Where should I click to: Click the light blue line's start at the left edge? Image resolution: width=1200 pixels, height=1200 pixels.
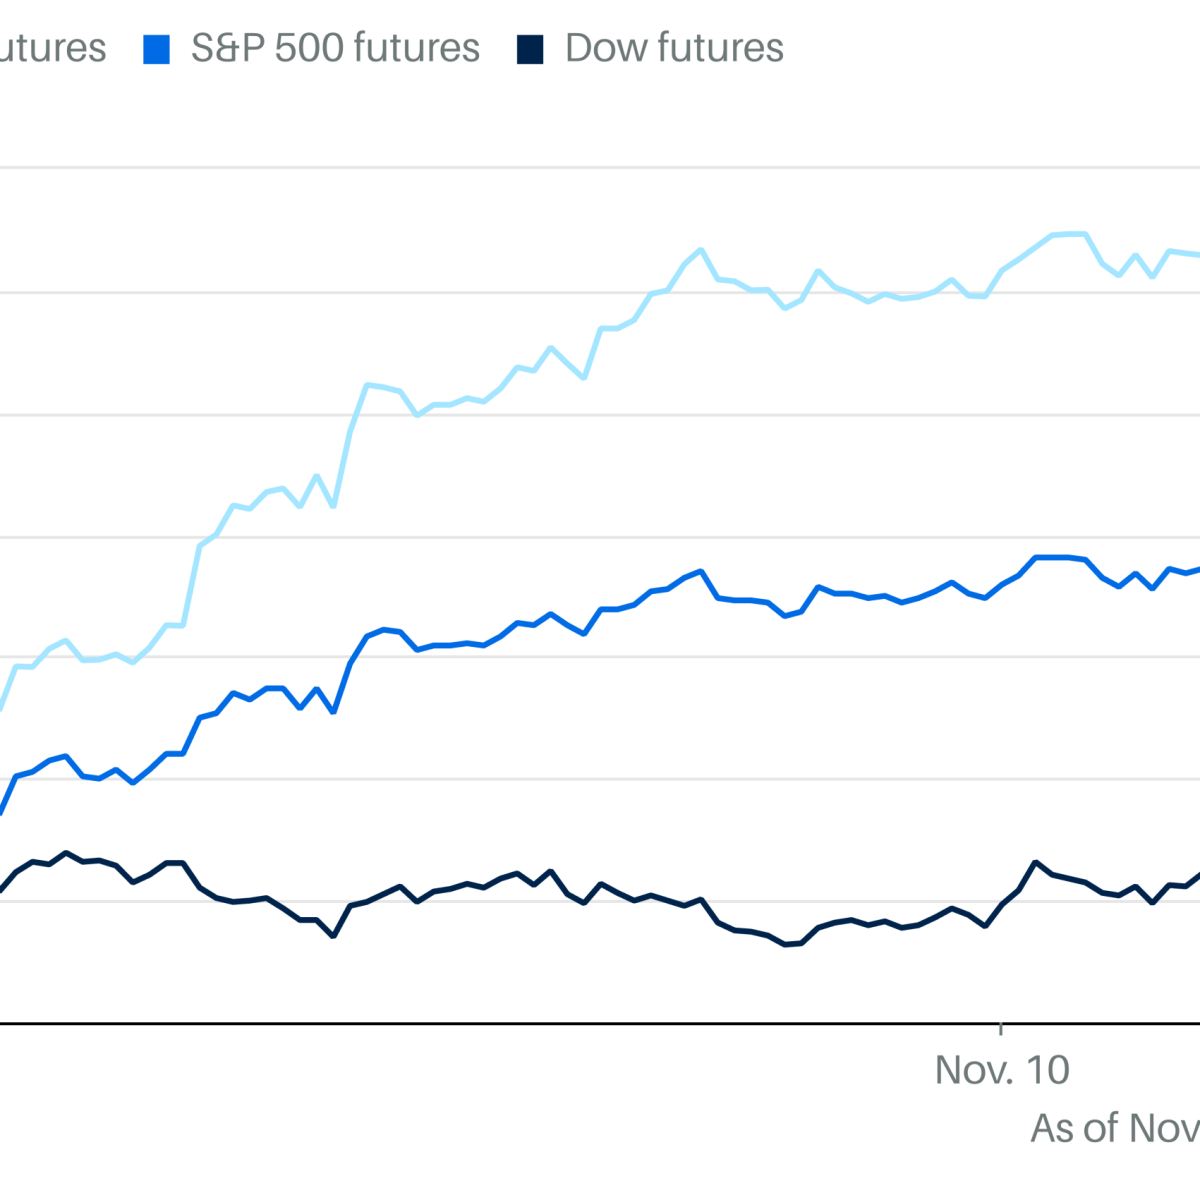[x=2, y=708]
